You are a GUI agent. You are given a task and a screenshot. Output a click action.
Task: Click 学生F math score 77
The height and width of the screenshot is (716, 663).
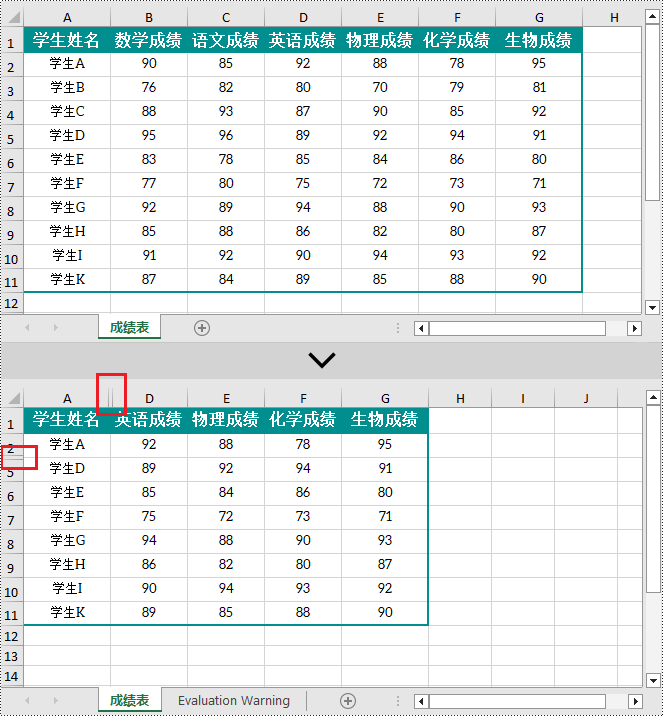click(x=148, y=184)
